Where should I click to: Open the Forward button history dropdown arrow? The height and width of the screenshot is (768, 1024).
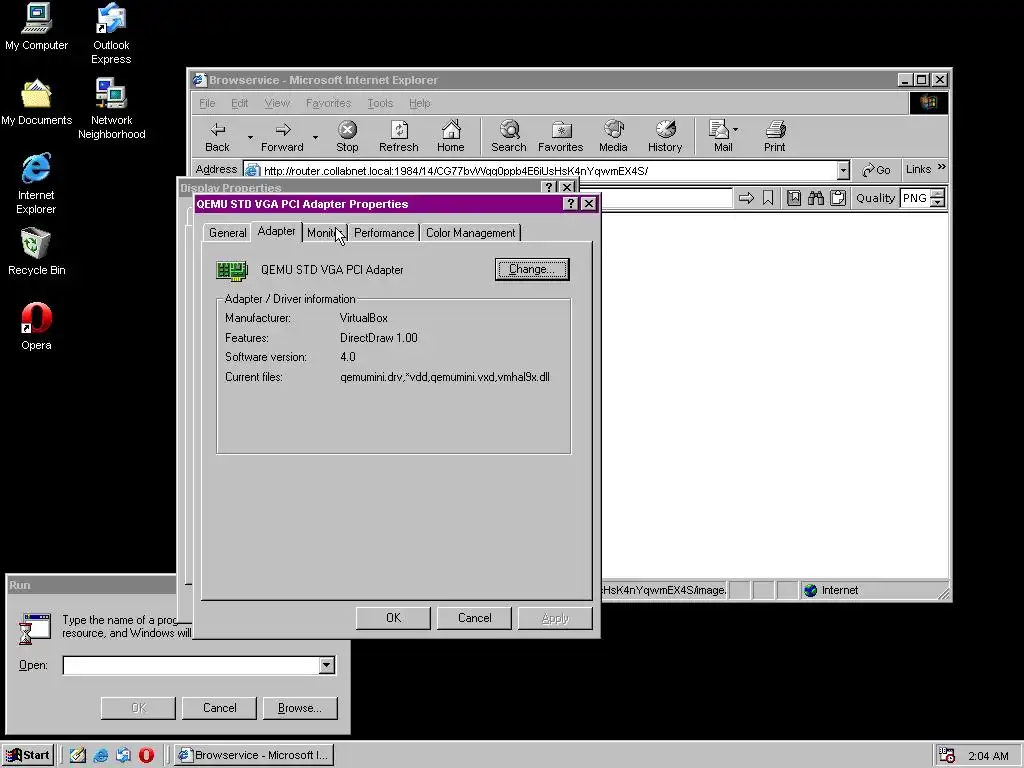point(315,137)
